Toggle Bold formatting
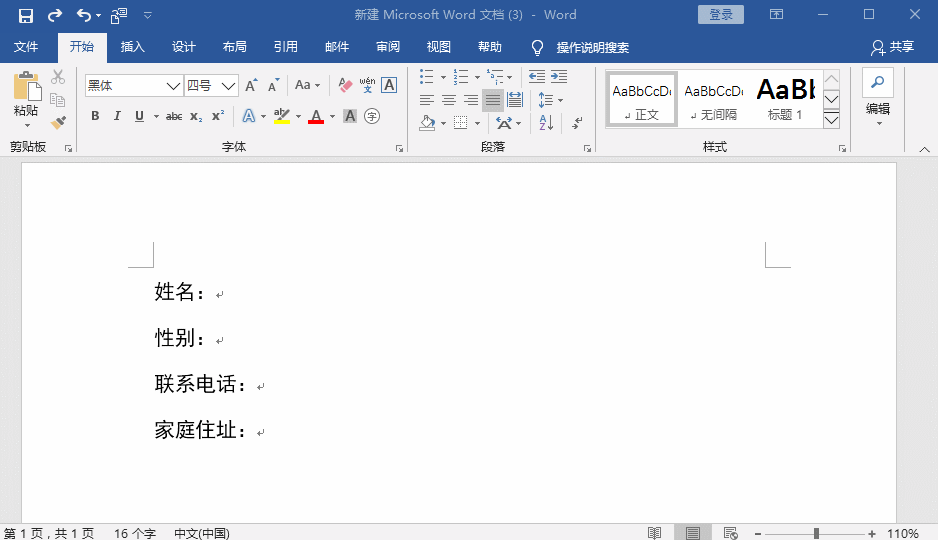 point(95,116)
